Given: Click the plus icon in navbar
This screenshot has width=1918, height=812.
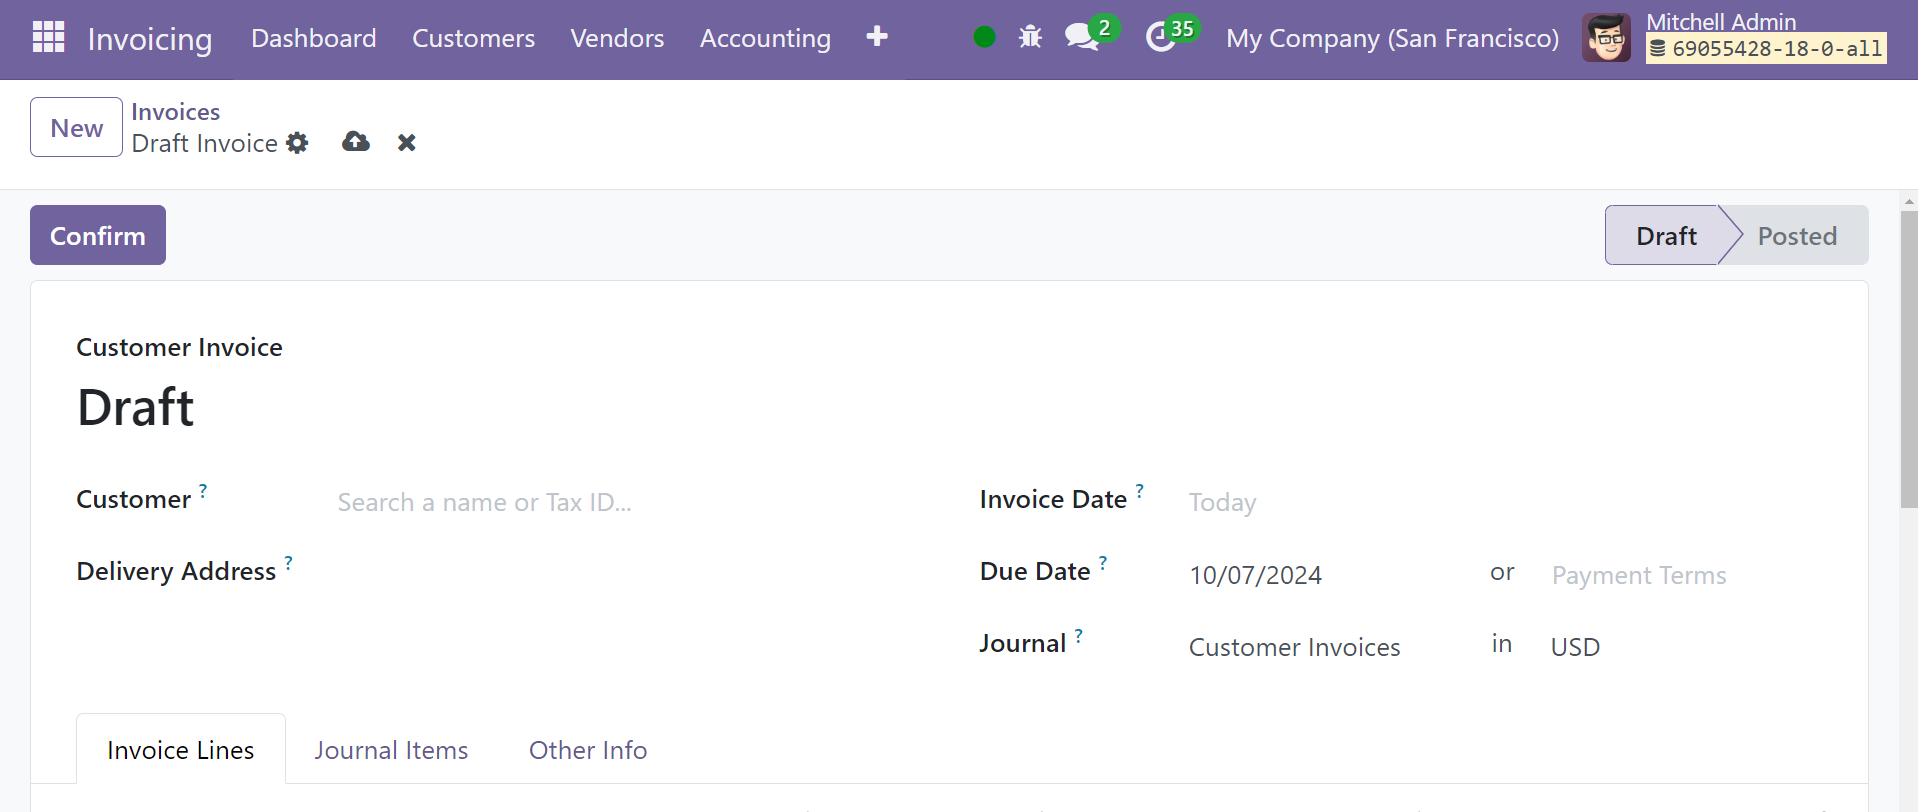Looking at the screenshot, I should [877, 37].
